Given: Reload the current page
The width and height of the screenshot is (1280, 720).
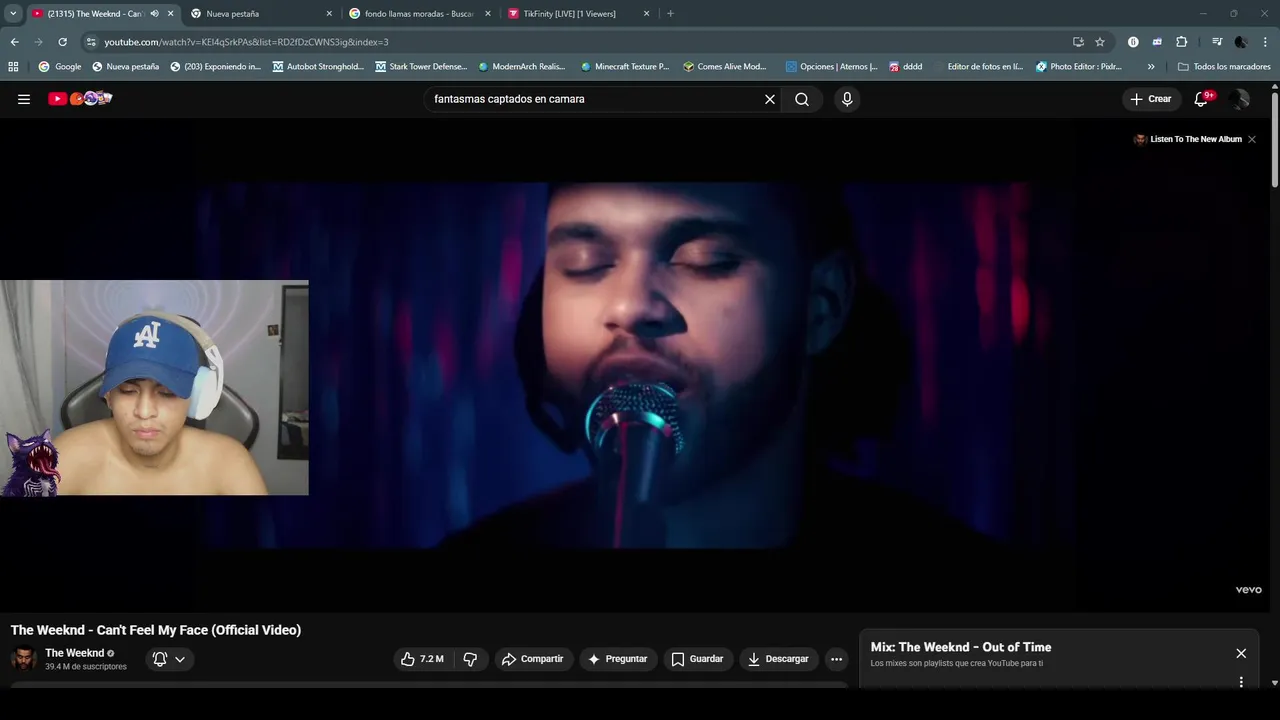Looking at the screenshot, I should pyautogui.click(x=62, y=42).
